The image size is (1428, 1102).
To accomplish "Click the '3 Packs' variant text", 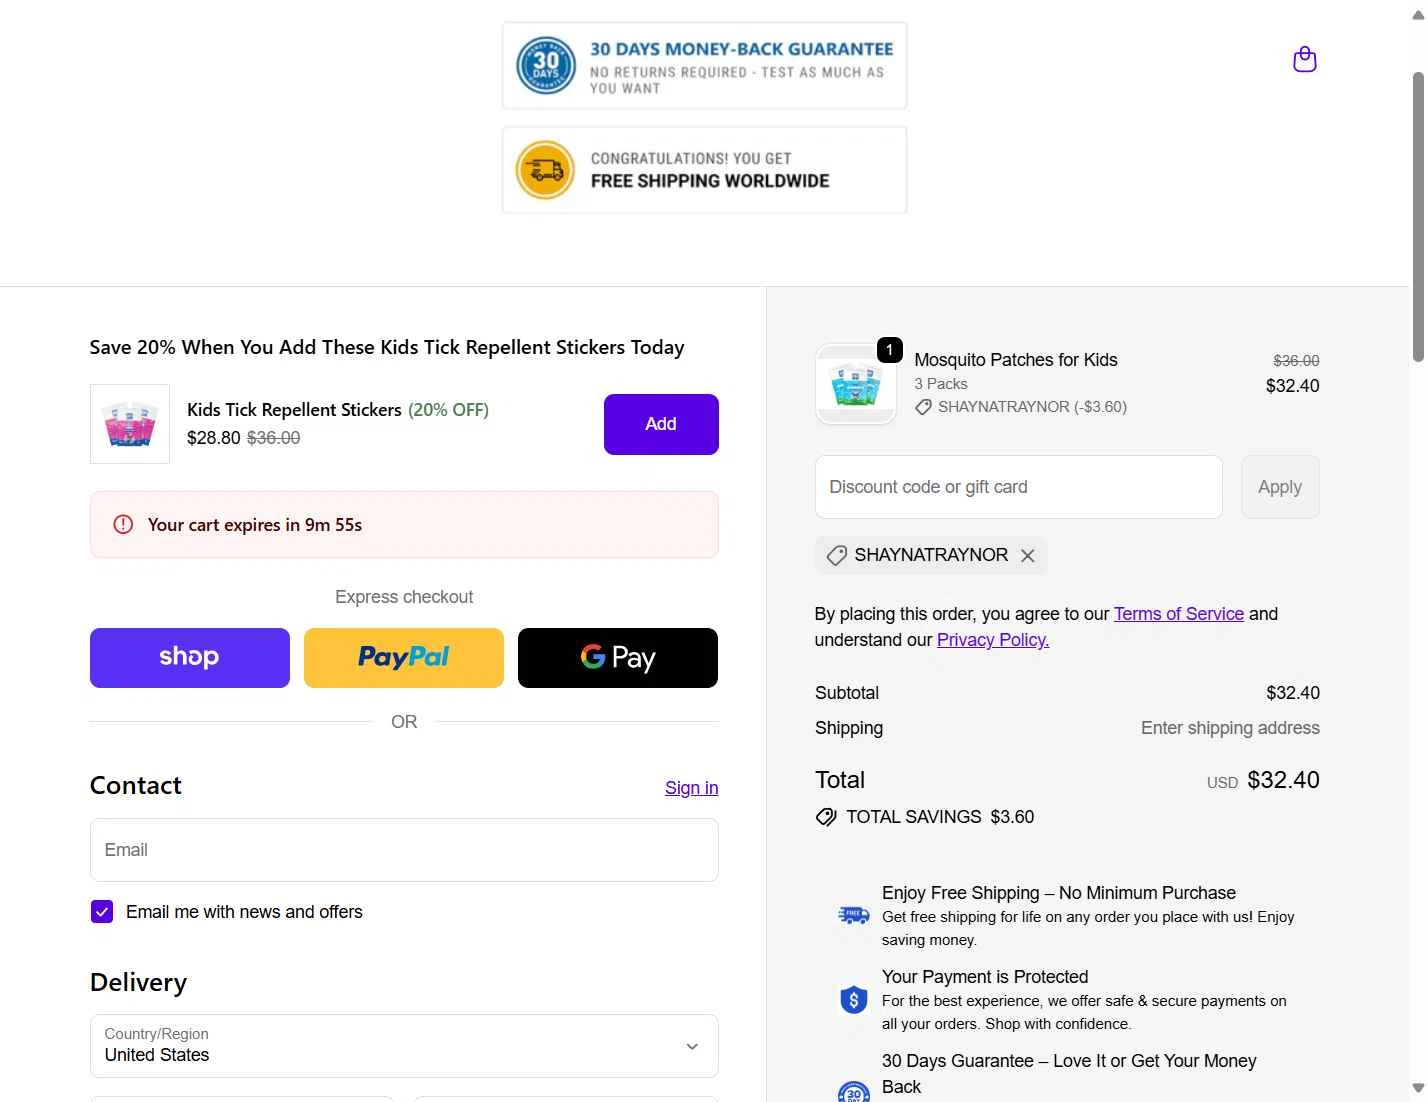I will coord(941,384).
